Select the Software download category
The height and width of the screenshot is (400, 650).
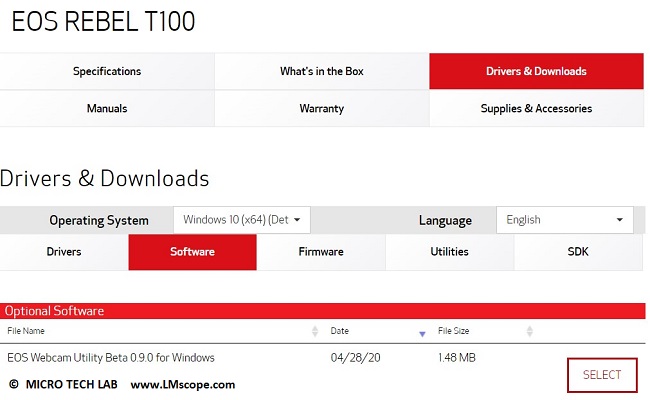pyautogui.click(x=192, y=252)
